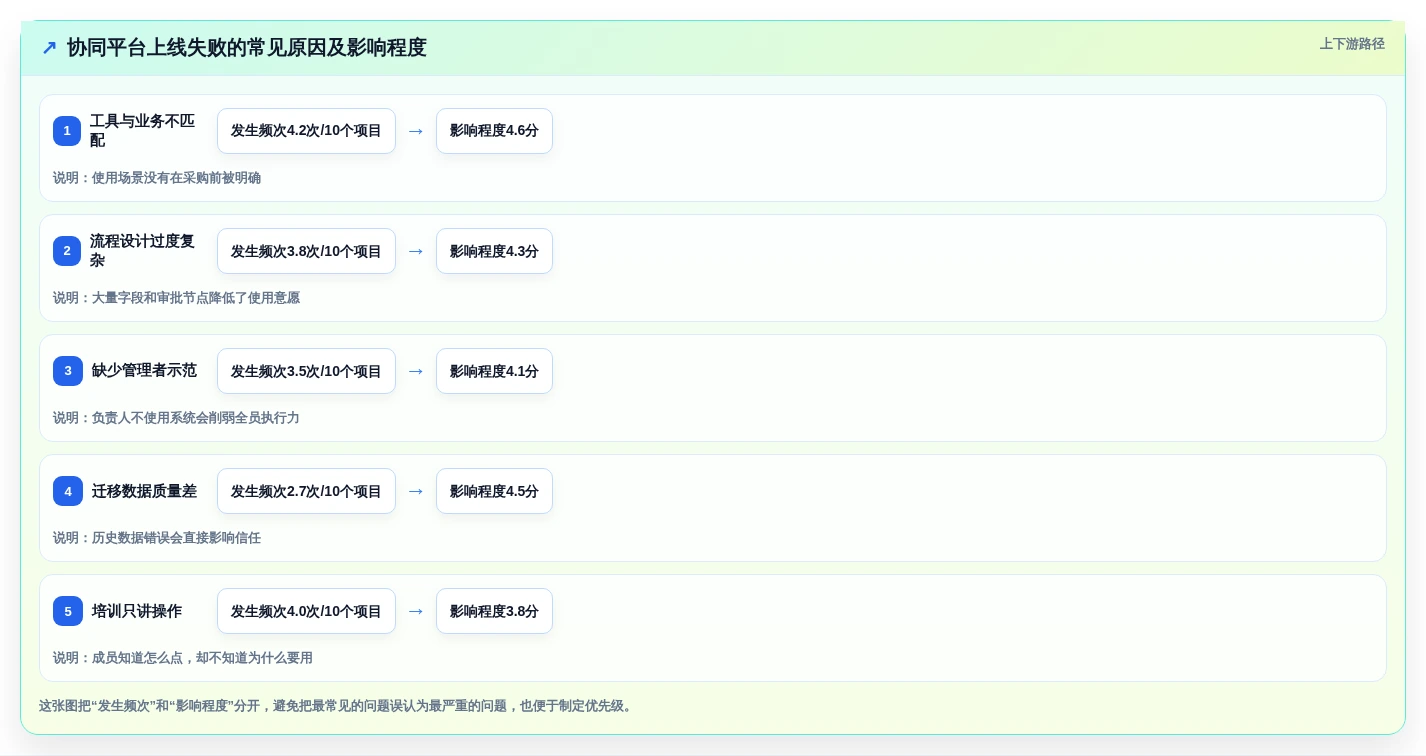This screenshot has height=756, width=1426.
Task: Click the heading 工具与业务不匹配
Action: coord(143,131)
